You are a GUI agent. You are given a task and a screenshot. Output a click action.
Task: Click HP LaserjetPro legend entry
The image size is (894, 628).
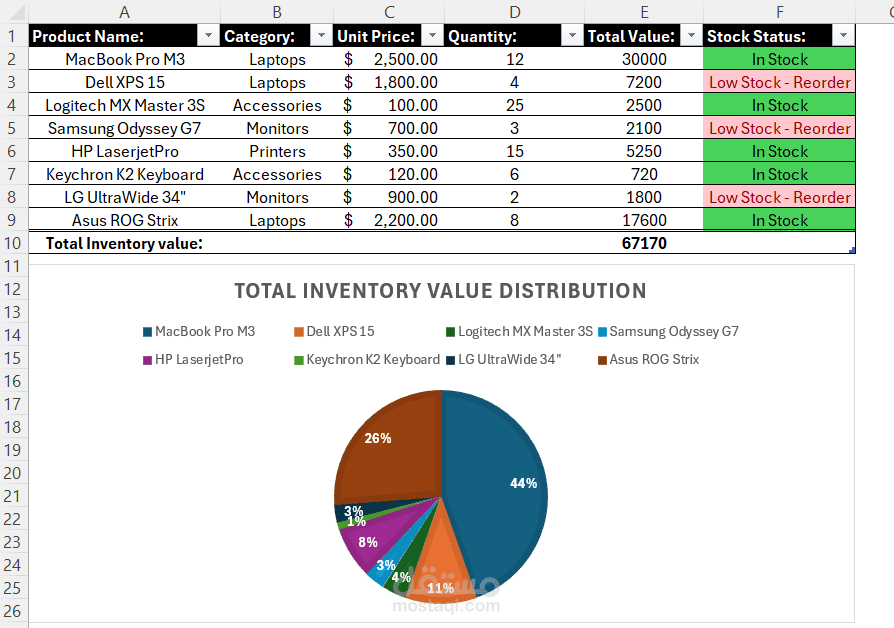[193, 359]
